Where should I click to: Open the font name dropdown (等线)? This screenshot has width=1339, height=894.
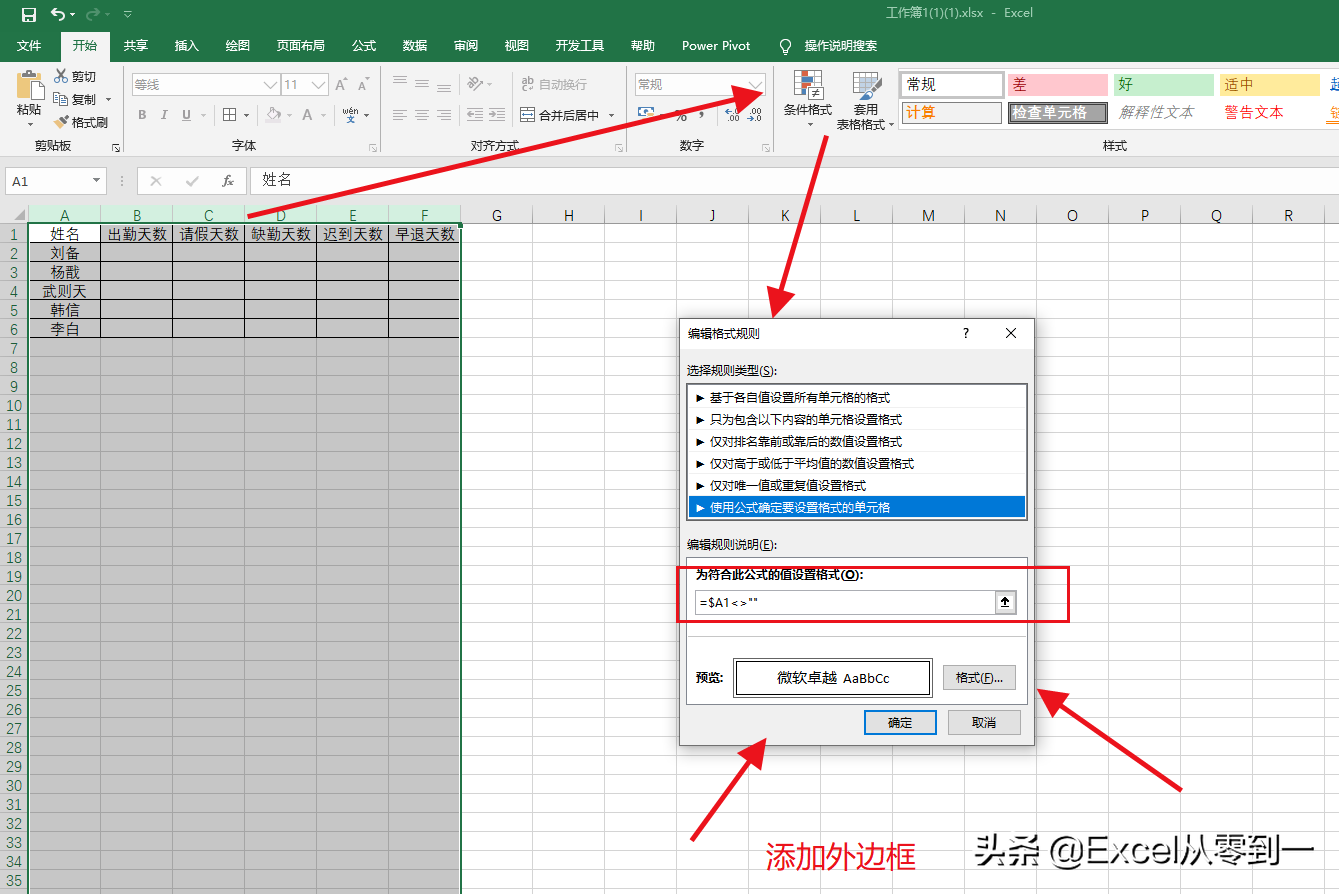click(270, 85)
